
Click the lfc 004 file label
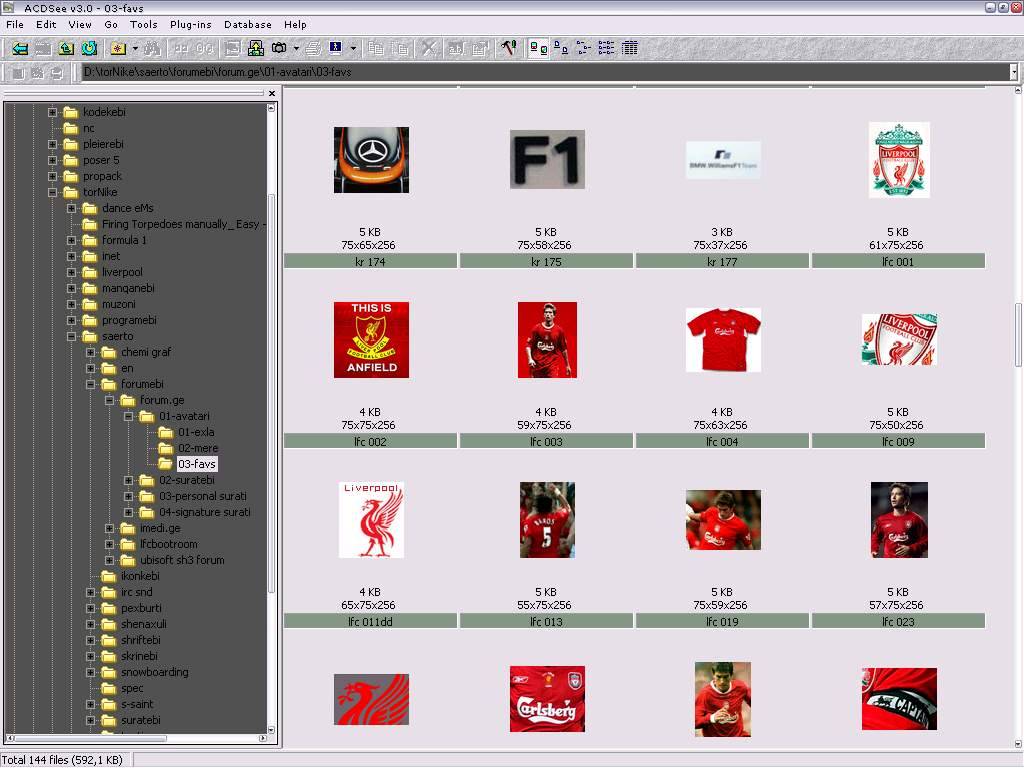722,442
